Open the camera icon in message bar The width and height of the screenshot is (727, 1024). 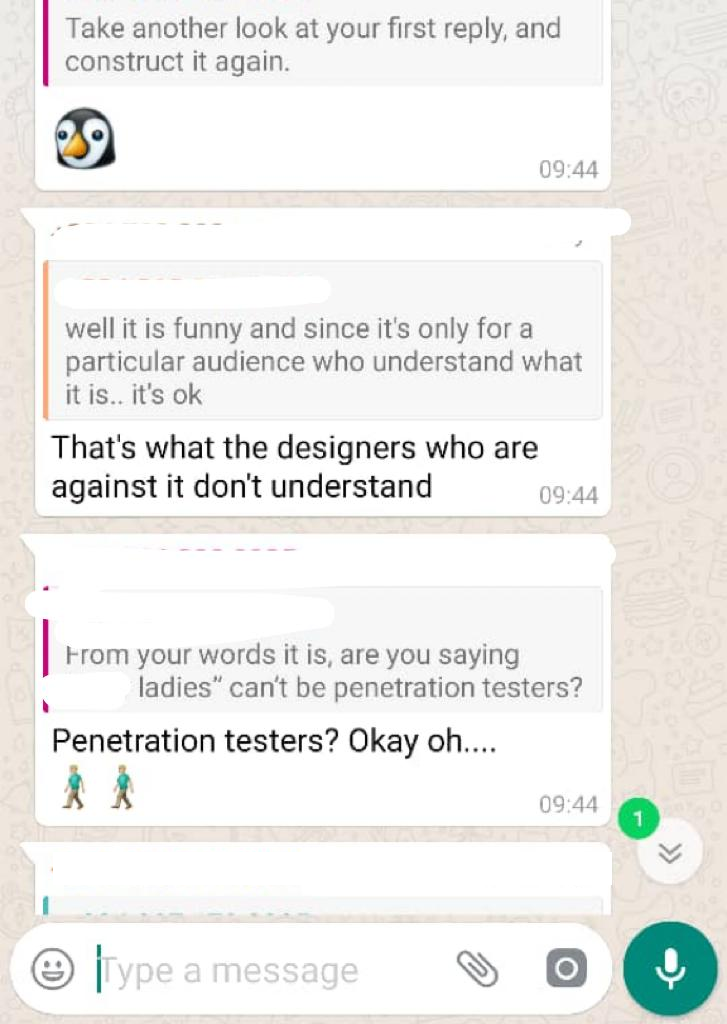(566, 968)
